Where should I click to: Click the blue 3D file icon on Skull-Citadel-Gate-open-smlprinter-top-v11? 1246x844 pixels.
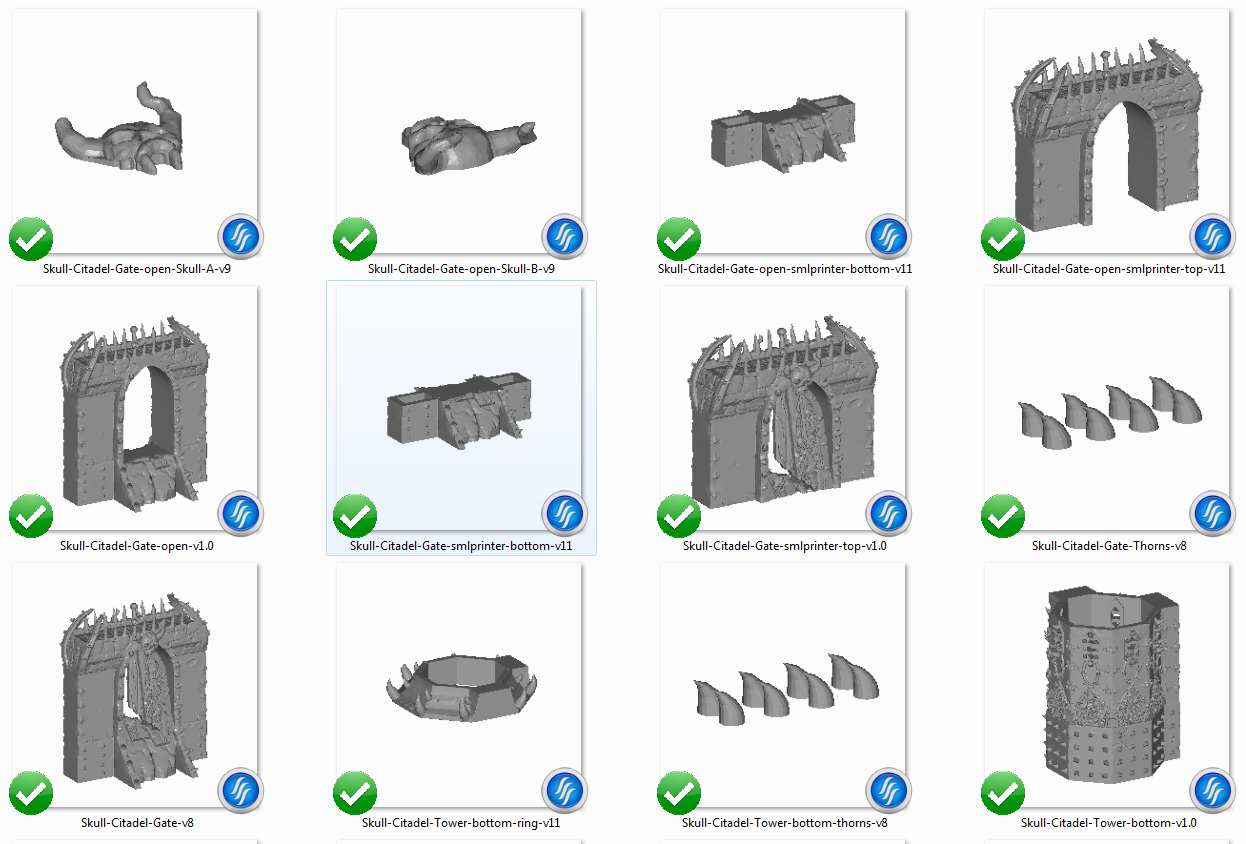1213,237
